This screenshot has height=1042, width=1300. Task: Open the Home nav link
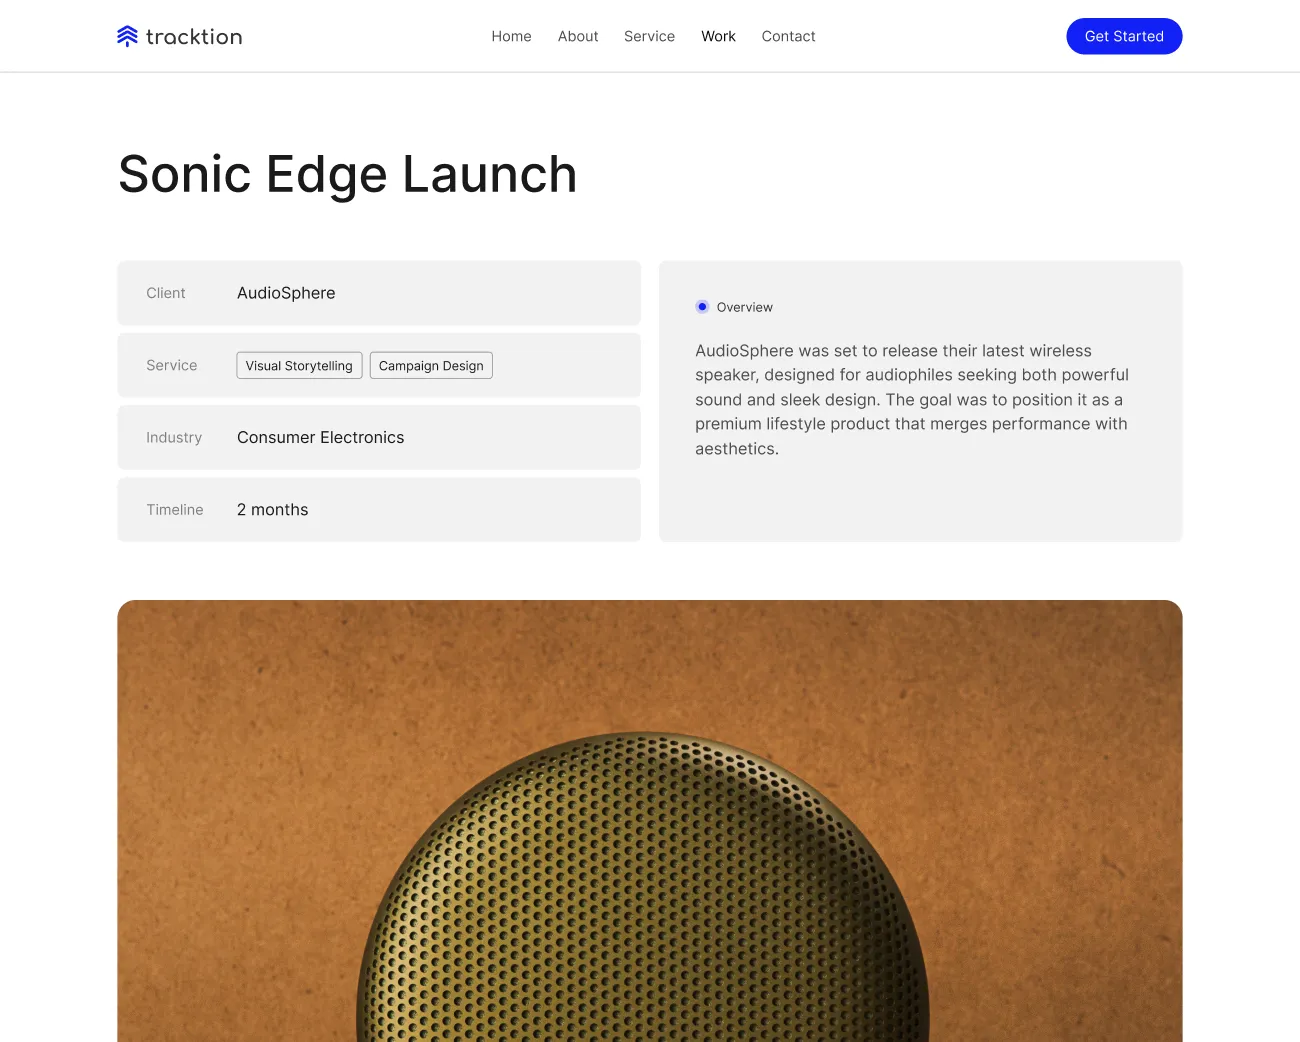[511, 36]
